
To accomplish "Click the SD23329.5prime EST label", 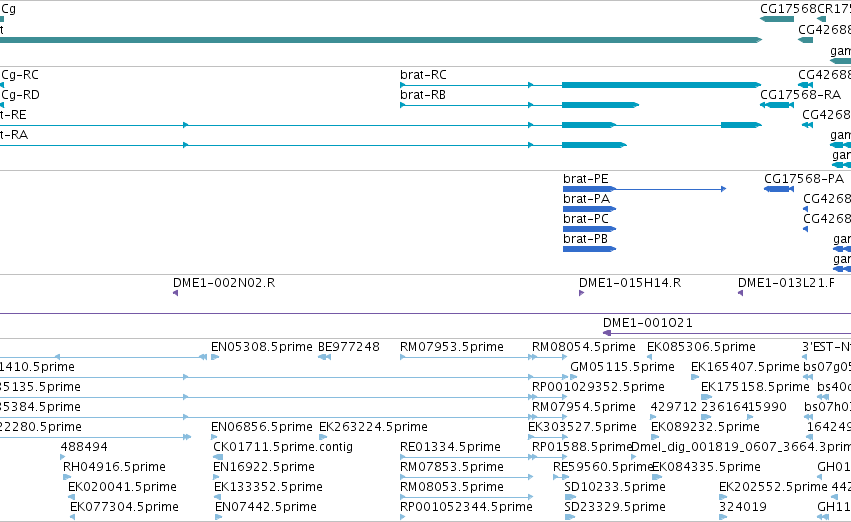I will coord(615,507).
